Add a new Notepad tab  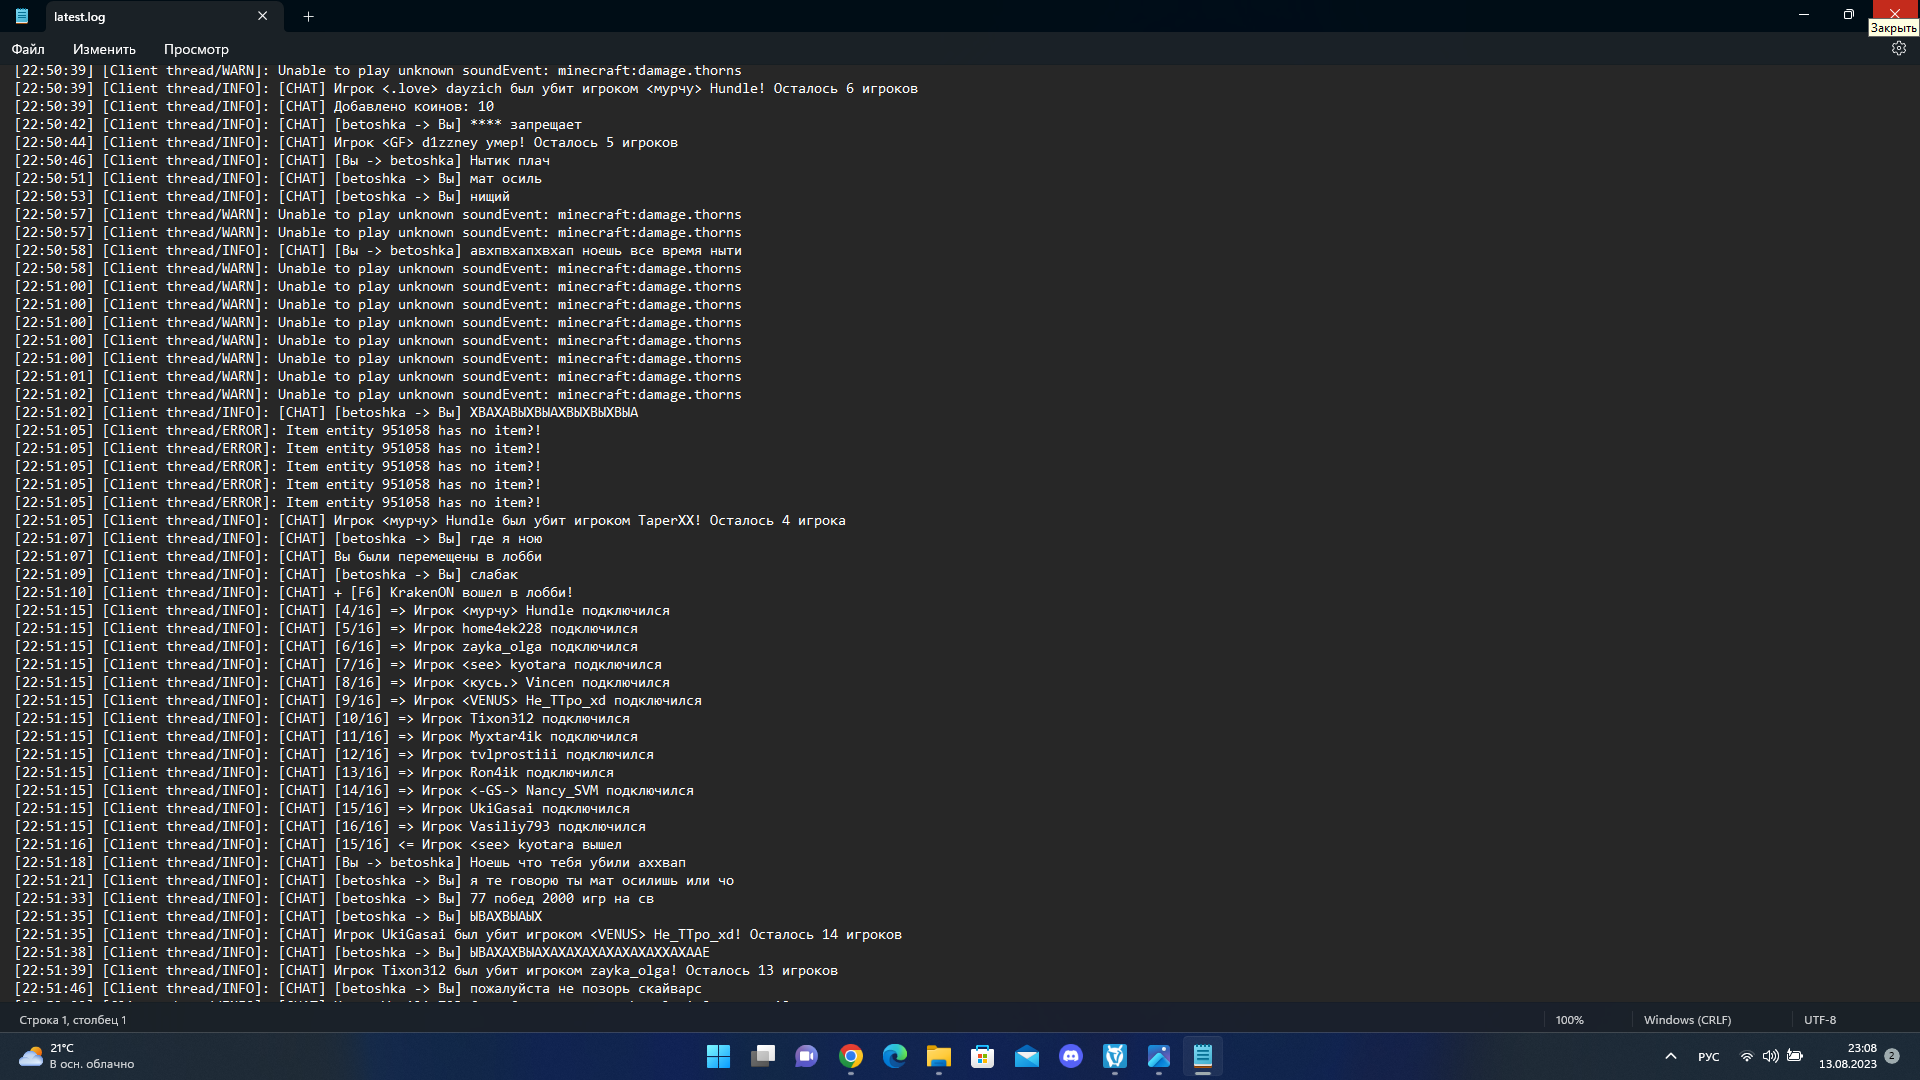tap(308, 16)
